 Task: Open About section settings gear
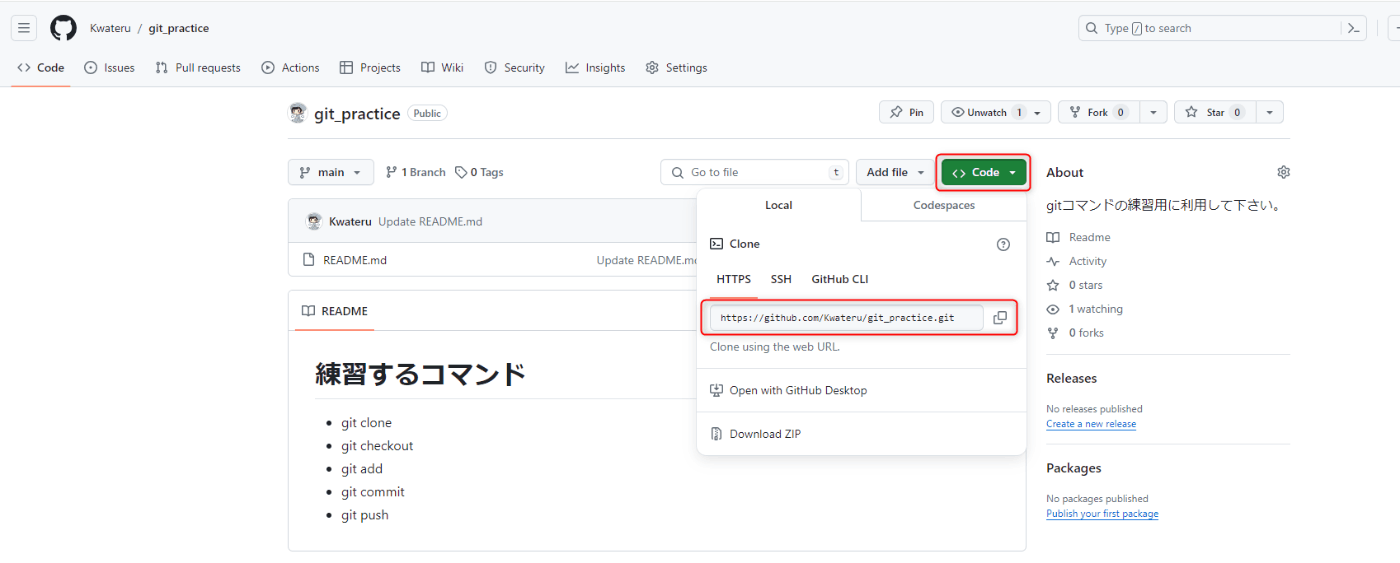[x=1283, y=172]
